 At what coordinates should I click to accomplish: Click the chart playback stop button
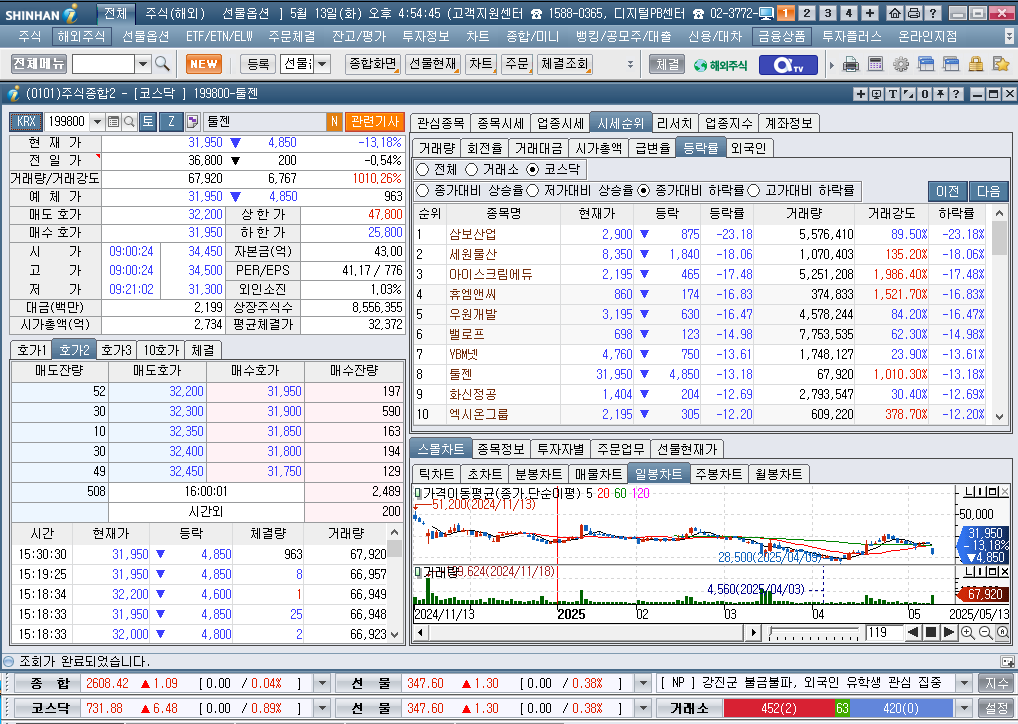[x=930, y=632]
